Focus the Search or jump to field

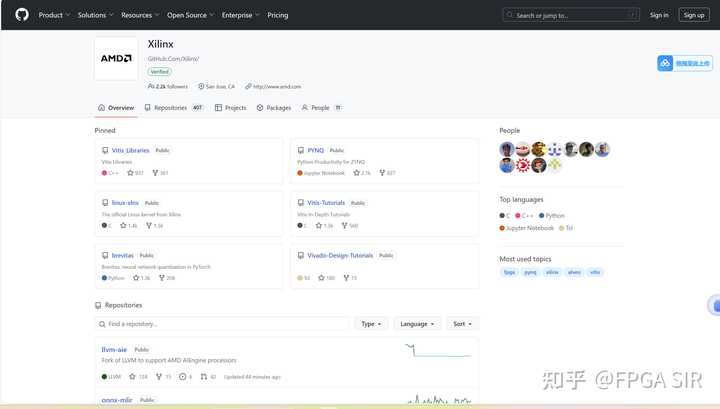571,15
